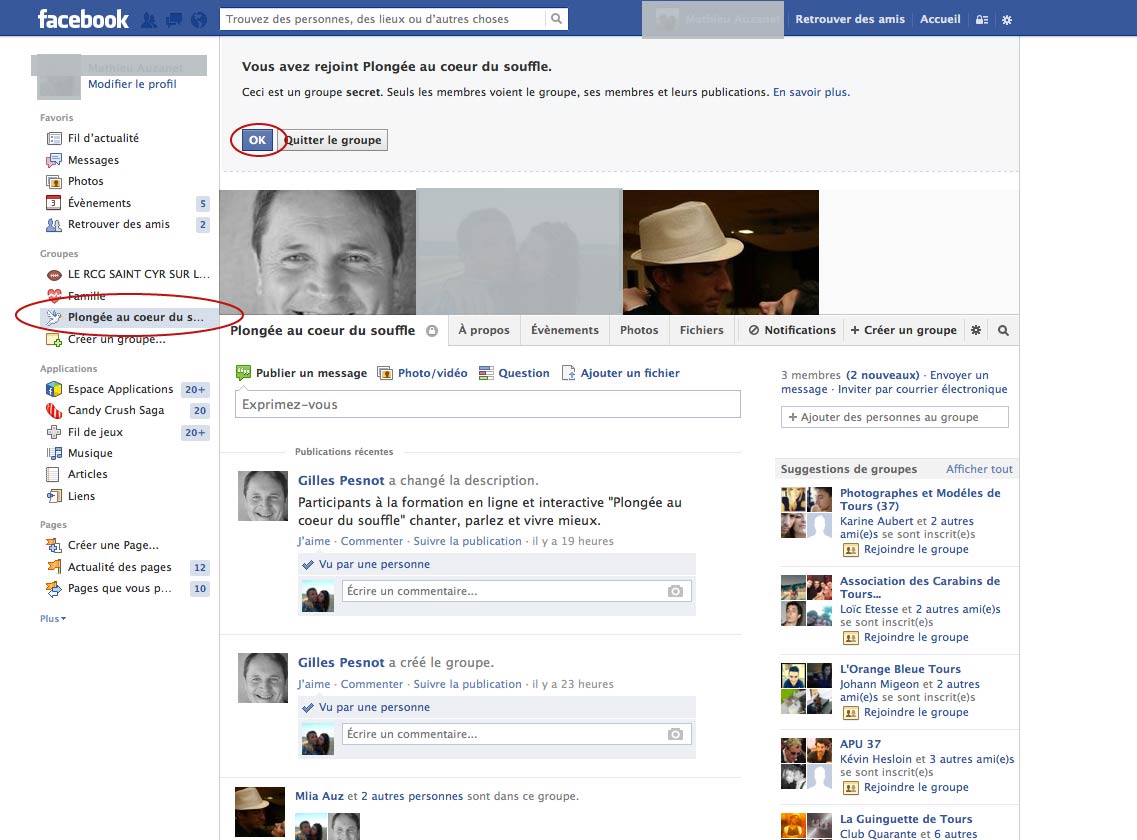Click the friend requests icon in header
The height and width of the screenshot is (840, 1137).
149,19
